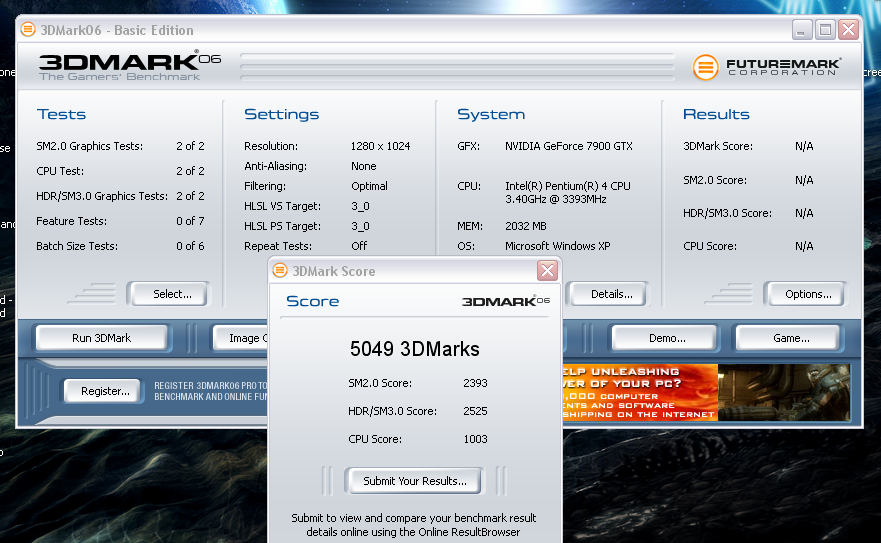Click the System section heading
881x543 pixels.
tap(491, 114)
